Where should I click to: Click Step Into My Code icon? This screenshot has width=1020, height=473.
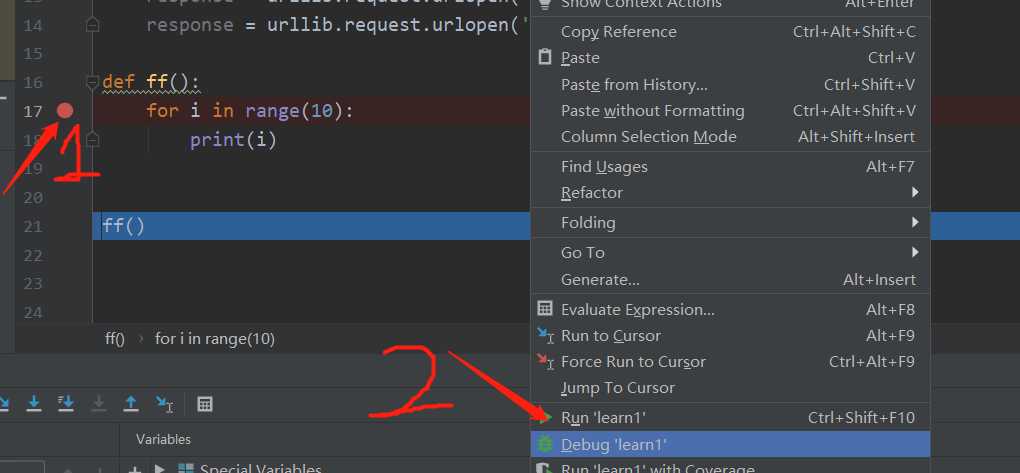tap(66, 404)
